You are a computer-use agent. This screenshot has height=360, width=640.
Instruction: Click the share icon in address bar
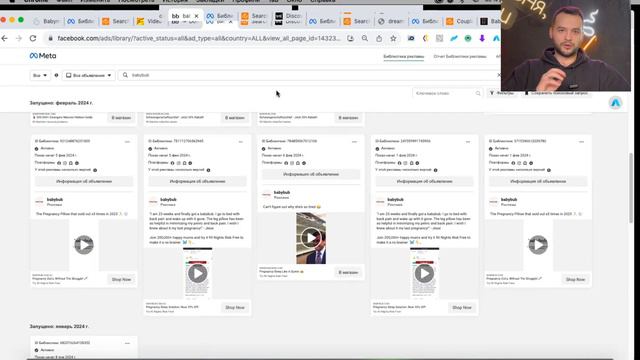pyautogui.click(x=379, y=38)
